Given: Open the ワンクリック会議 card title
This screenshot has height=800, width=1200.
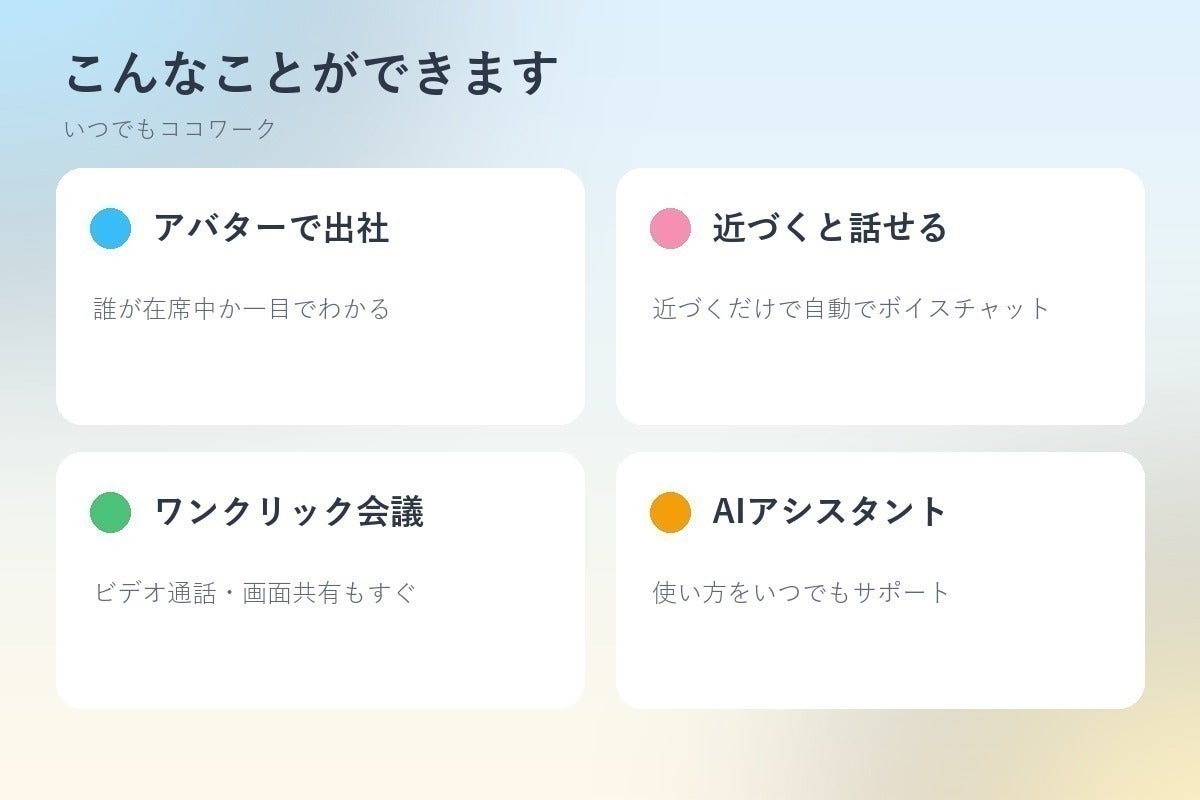Looking at the screenshot, I should [x=289, y=512].
